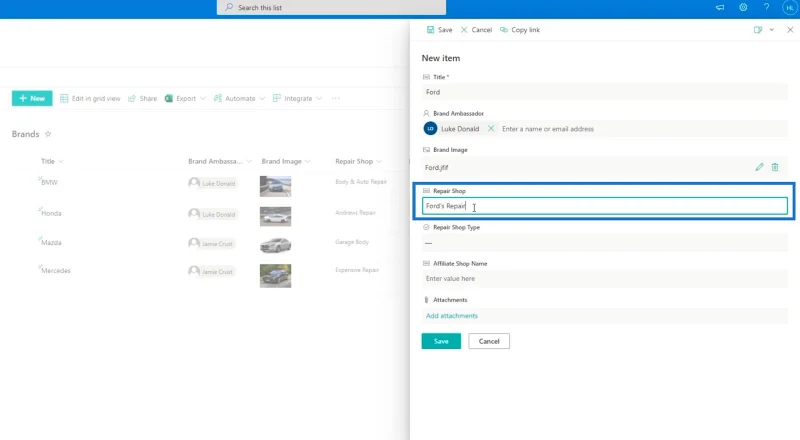The height and width of the screenshot is (440, 800).
Task: Remove Luke Donald from Brand Ambassador
Action: (x=491, y=129)
